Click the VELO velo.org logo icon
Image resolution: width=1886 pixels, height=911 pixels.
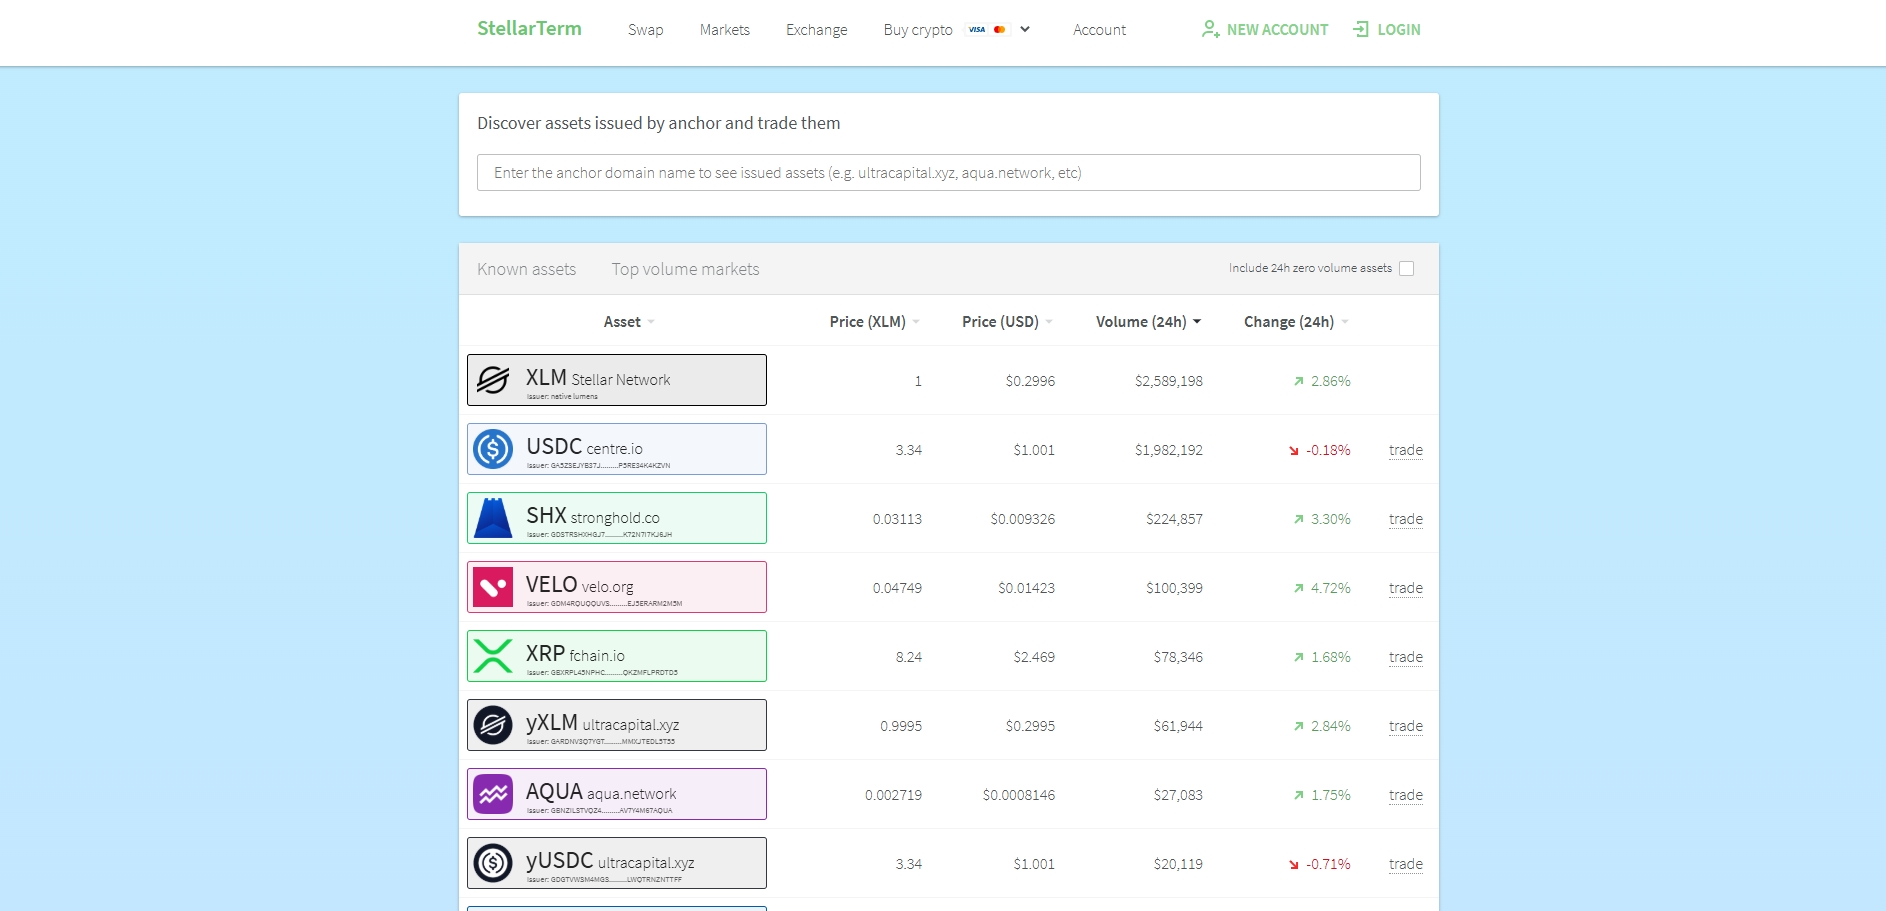493,587
